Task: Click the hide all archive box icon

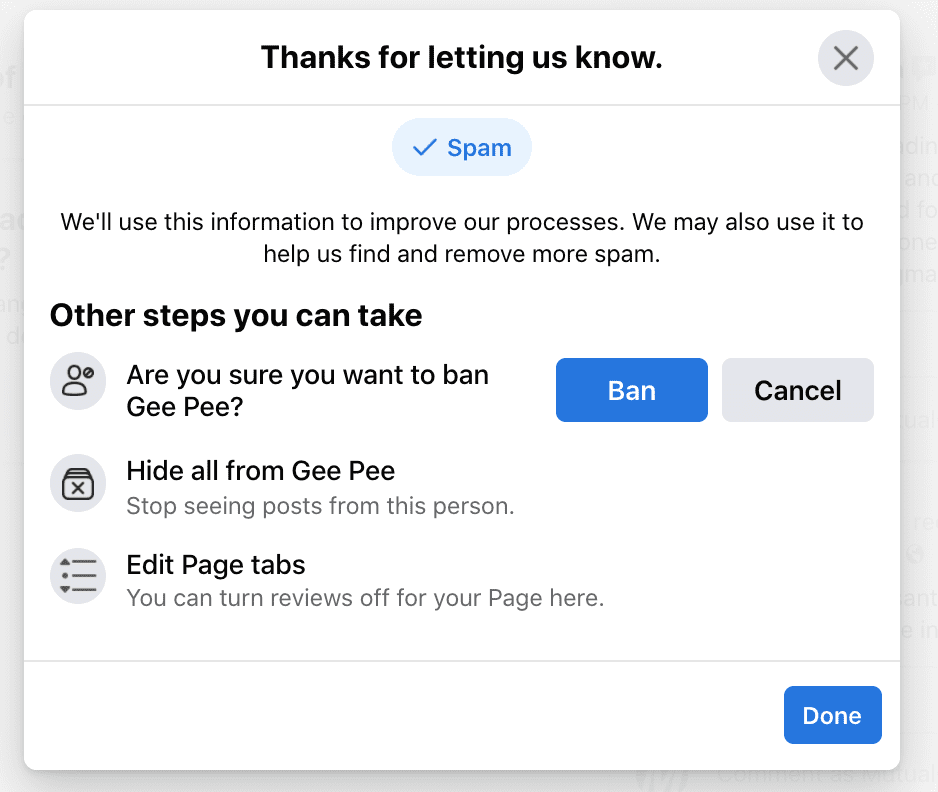Action: coord(78,483)
